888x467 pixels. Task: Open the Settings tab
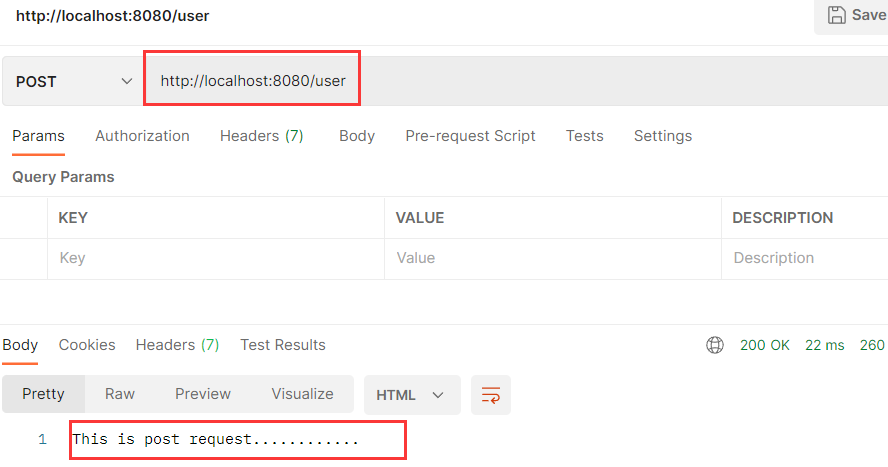pos(662,136)
